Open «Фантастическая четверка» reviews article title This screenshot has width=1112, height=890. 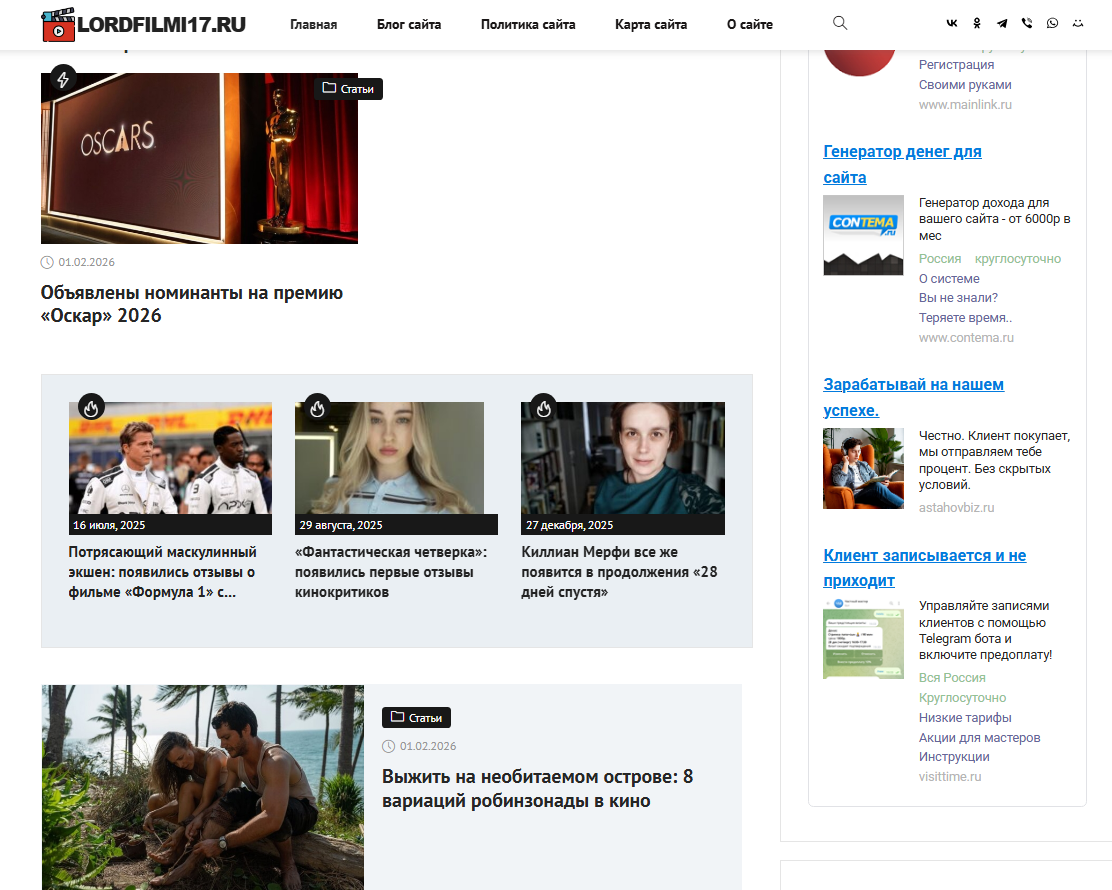[391, 572]
